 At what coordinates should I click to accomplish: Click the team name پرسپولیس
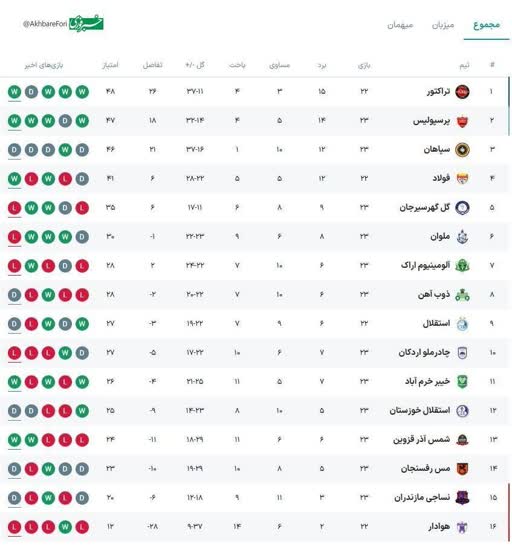click(x=431, y=121)
